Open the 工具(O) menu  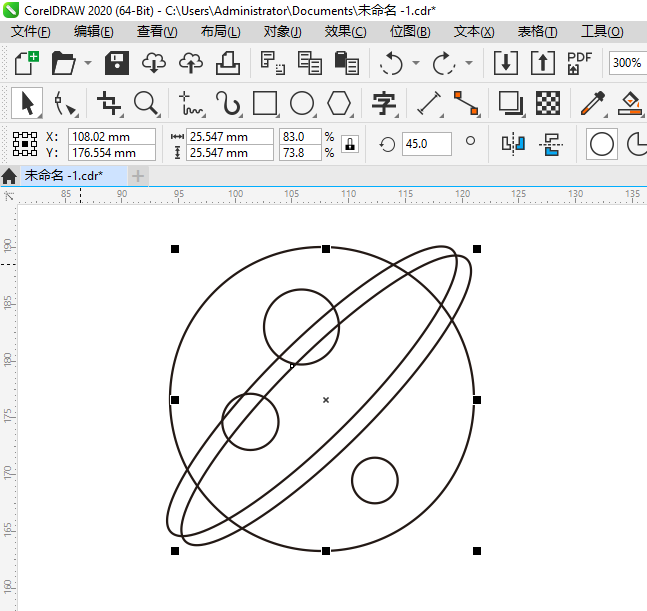click(602, 32)
